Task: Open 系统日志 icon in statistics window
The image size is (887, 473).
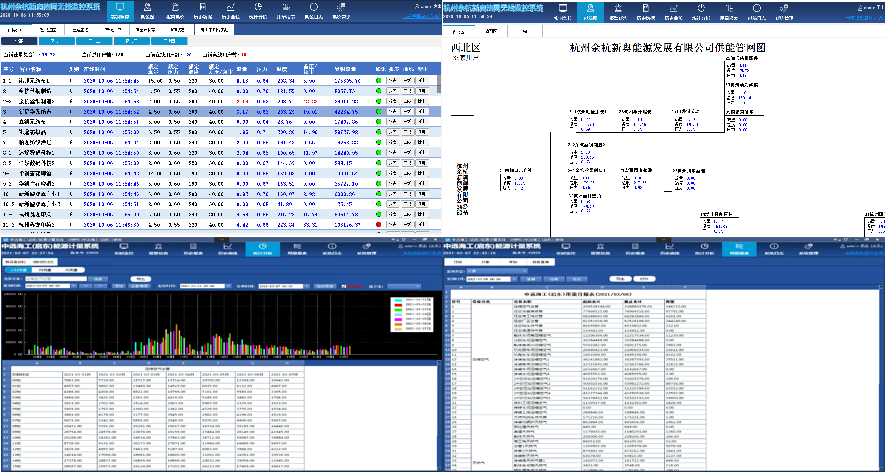Action: click(x=332, y=246)
